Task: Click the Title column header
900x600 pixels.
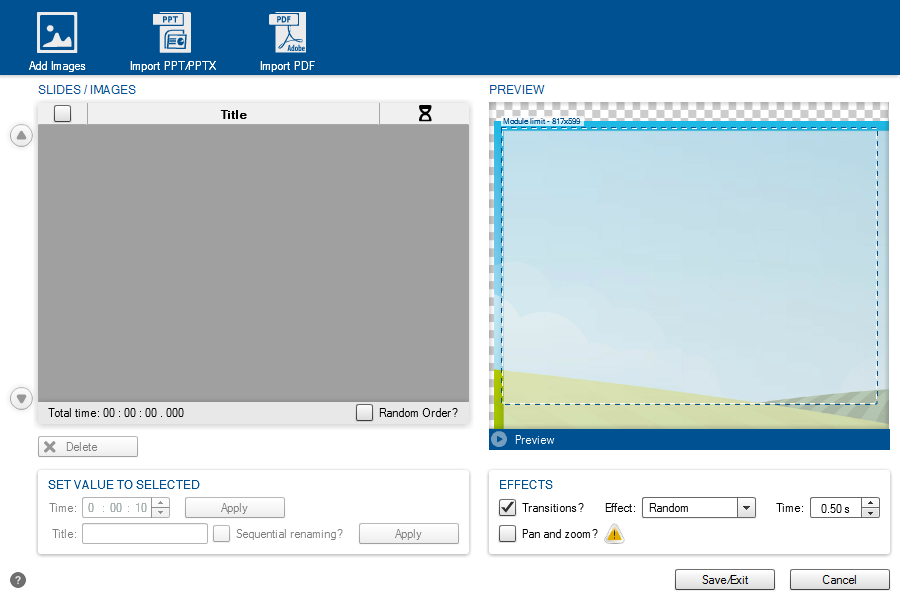Action: tap(233, 114)
